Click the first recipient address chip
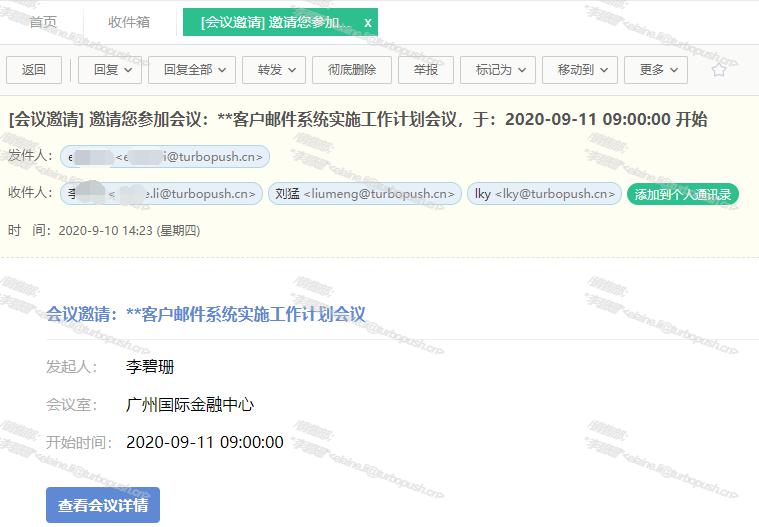The image size is (759, 527). tap(162, 194)
